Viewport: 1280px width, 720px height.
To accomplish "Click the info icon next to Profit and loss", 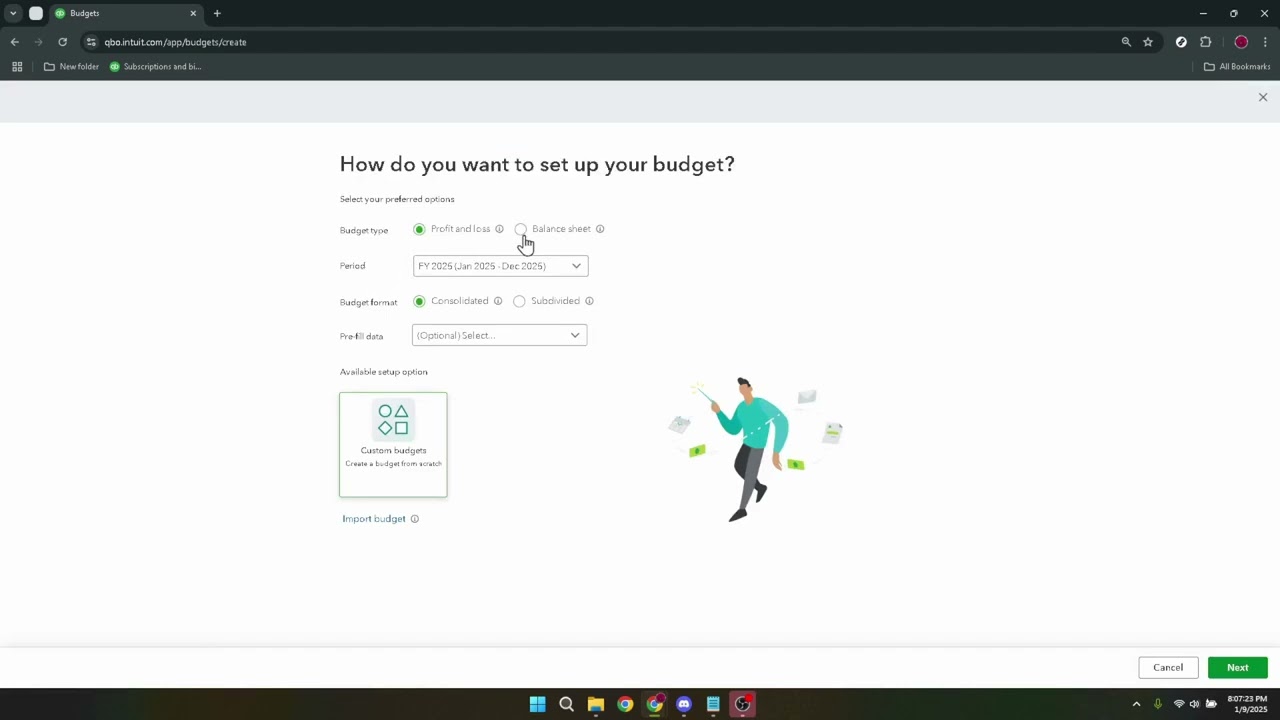I will click(x=499, y=229).
